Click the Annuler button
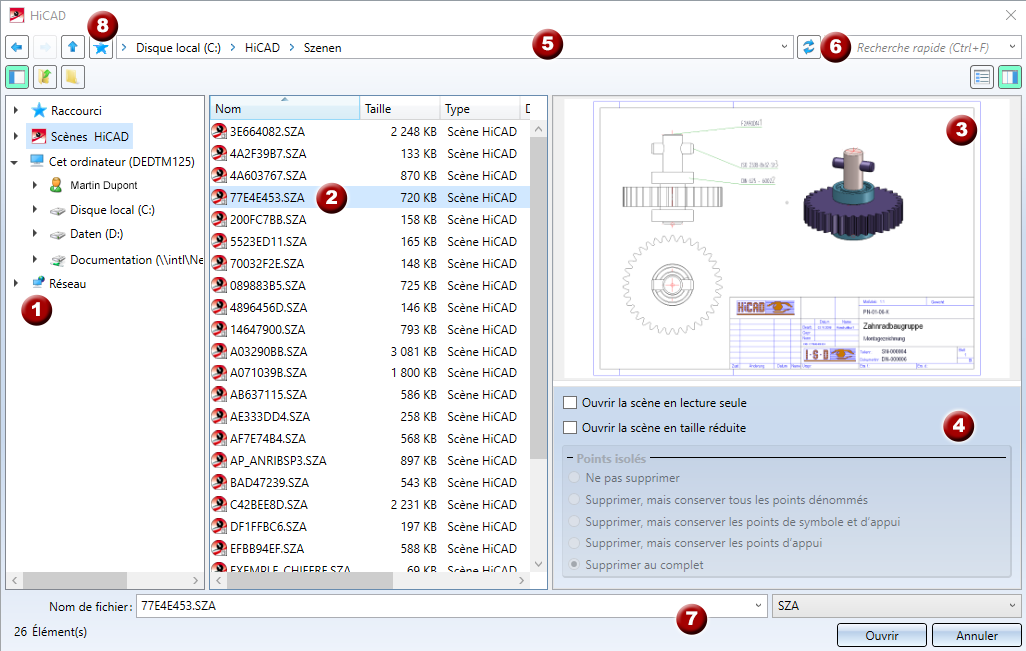The width and height of the screenshot is (1026, 651). (976, 635)
